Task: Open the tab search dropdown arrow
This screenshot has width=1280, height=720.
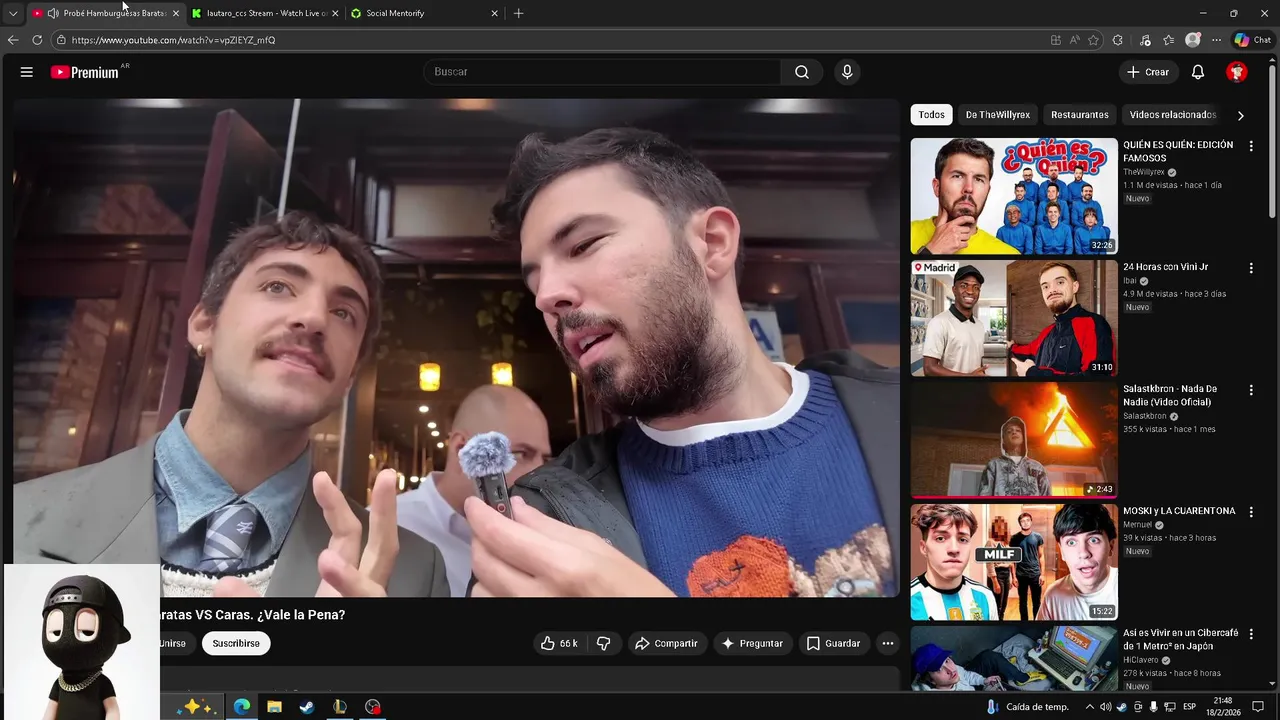Action: click(x=13, y=13)
